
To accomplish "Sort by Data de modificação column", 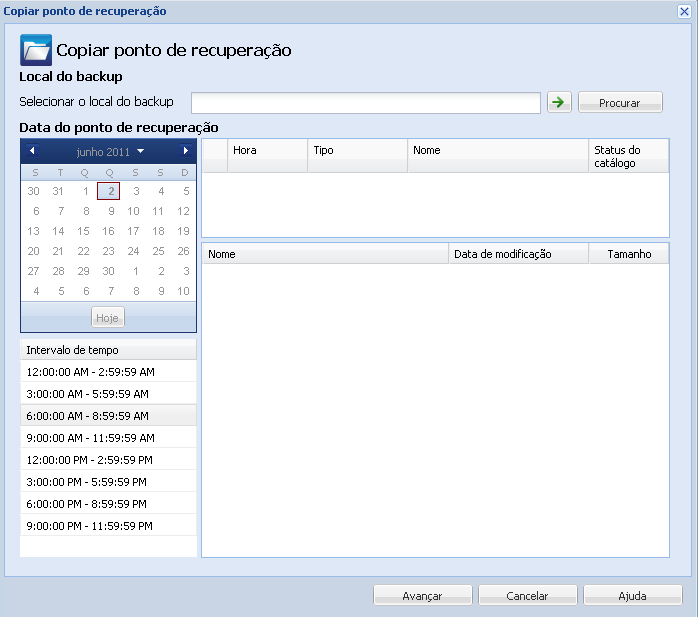I will coord(519,254).
